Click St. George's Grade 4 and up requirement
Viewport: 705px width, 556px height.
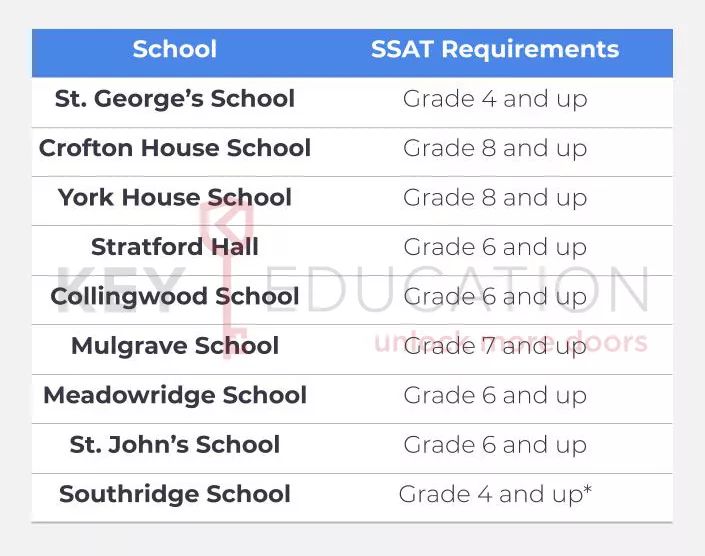(x=495, y=99)
